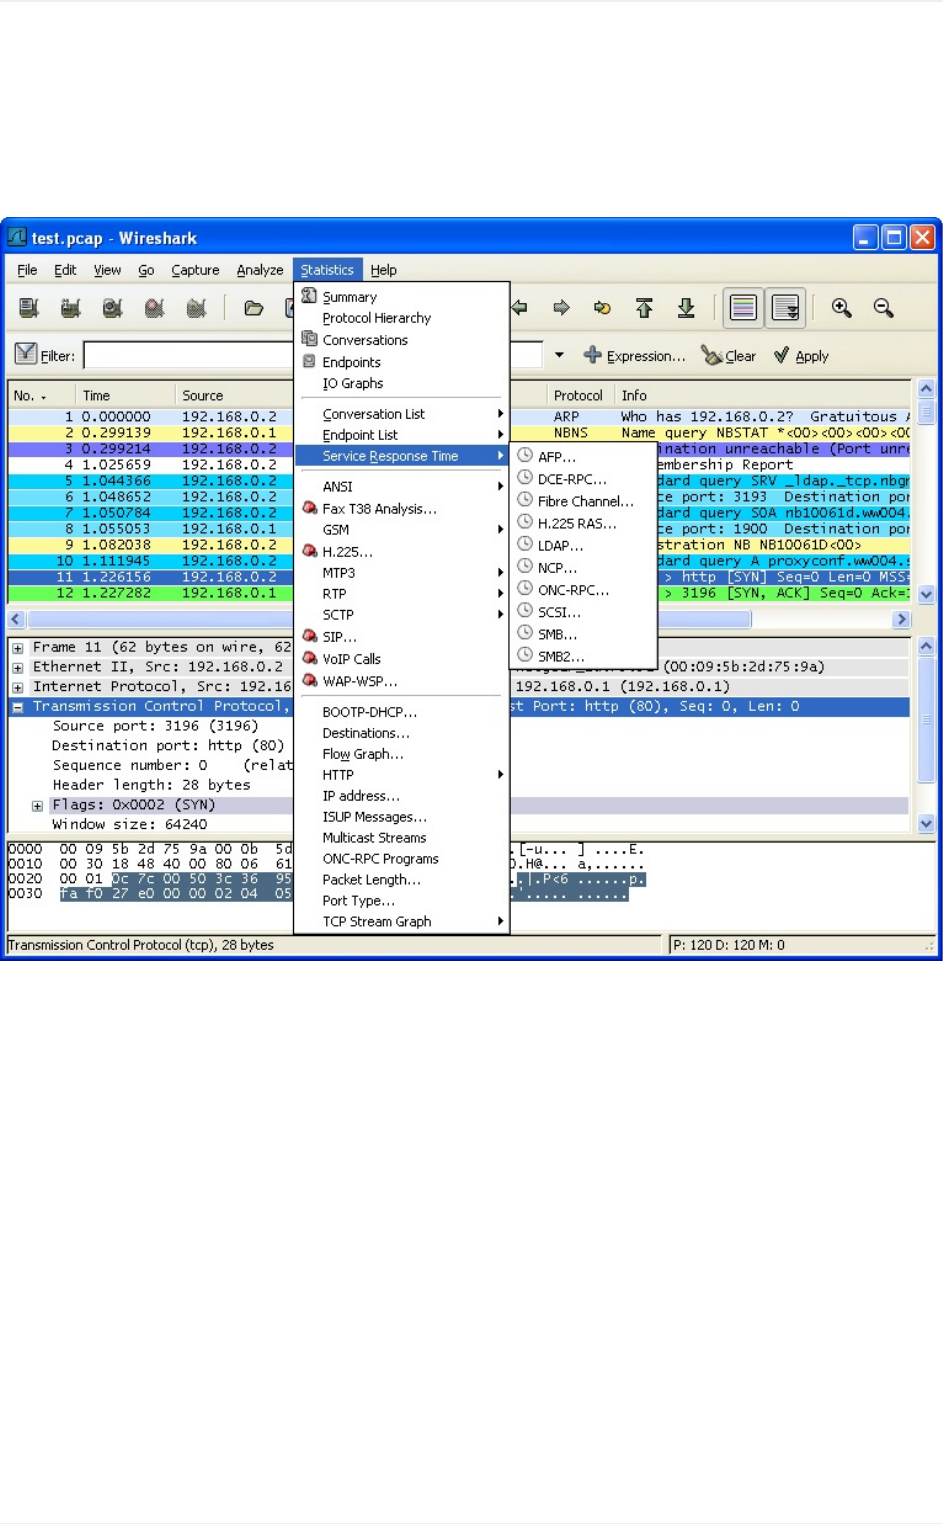This screenshot has height=1524, width=943.
Task: Choose Protocol Hierarchy entry
Action: 402,318
